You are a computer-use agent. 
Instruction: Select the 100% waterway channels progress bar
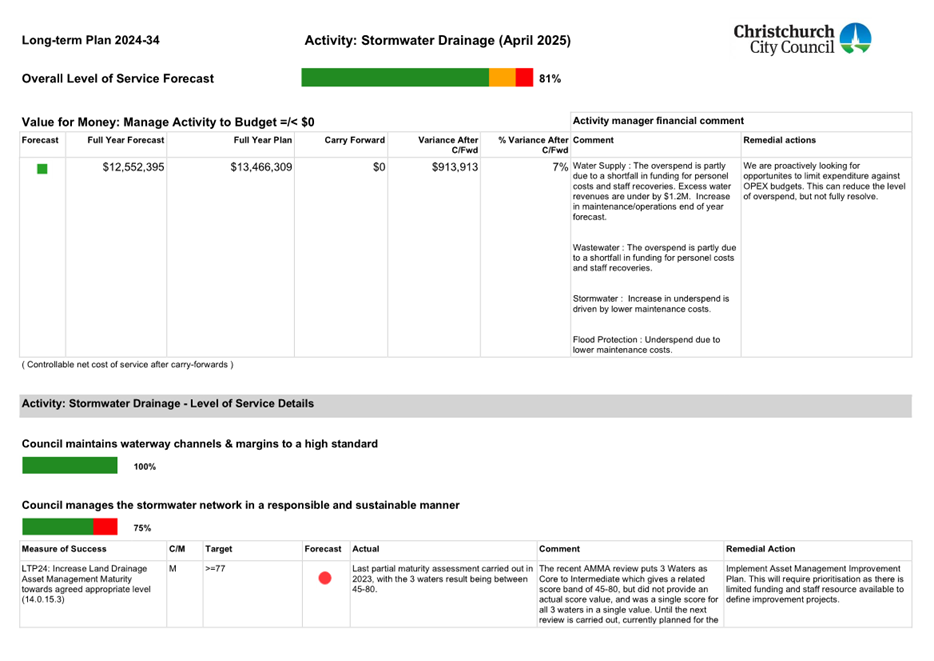point(70,465)
